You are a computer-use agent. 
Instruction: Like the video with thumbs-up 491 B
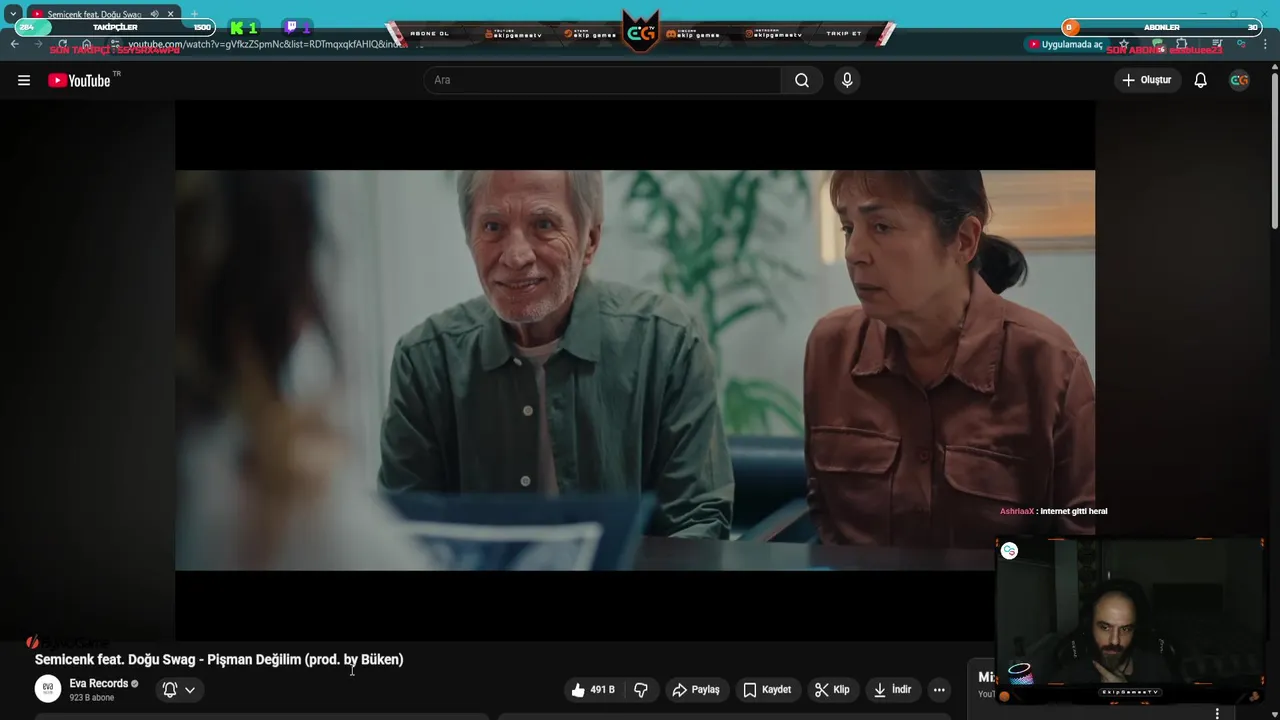[594, 690]
